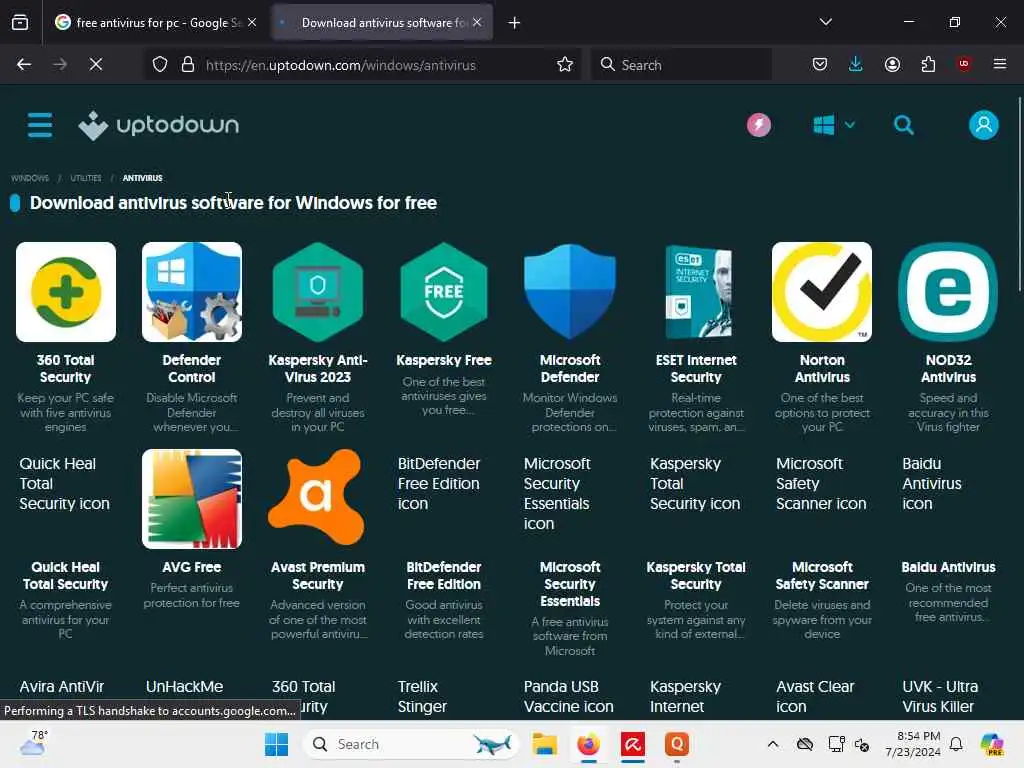
Task: Save the page to Pocket
Action: 820,64
